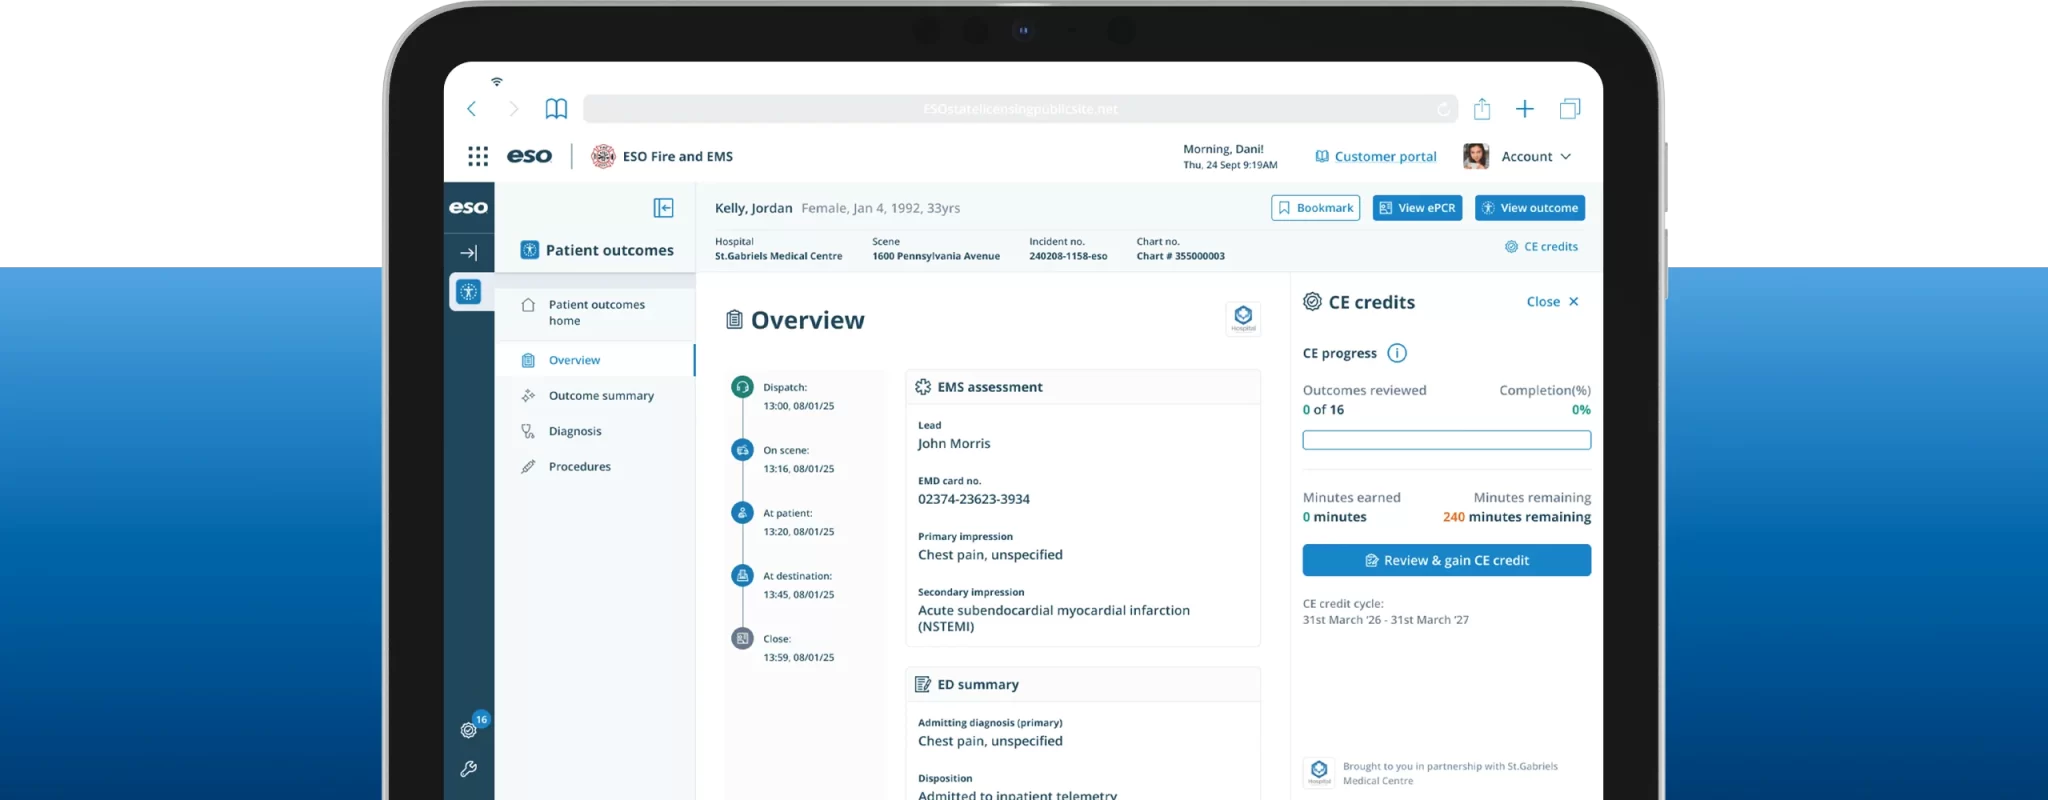Screen dimensions: 2048x800
Task: Open the Customer portal link
Action: click(x=1376, y=156)
